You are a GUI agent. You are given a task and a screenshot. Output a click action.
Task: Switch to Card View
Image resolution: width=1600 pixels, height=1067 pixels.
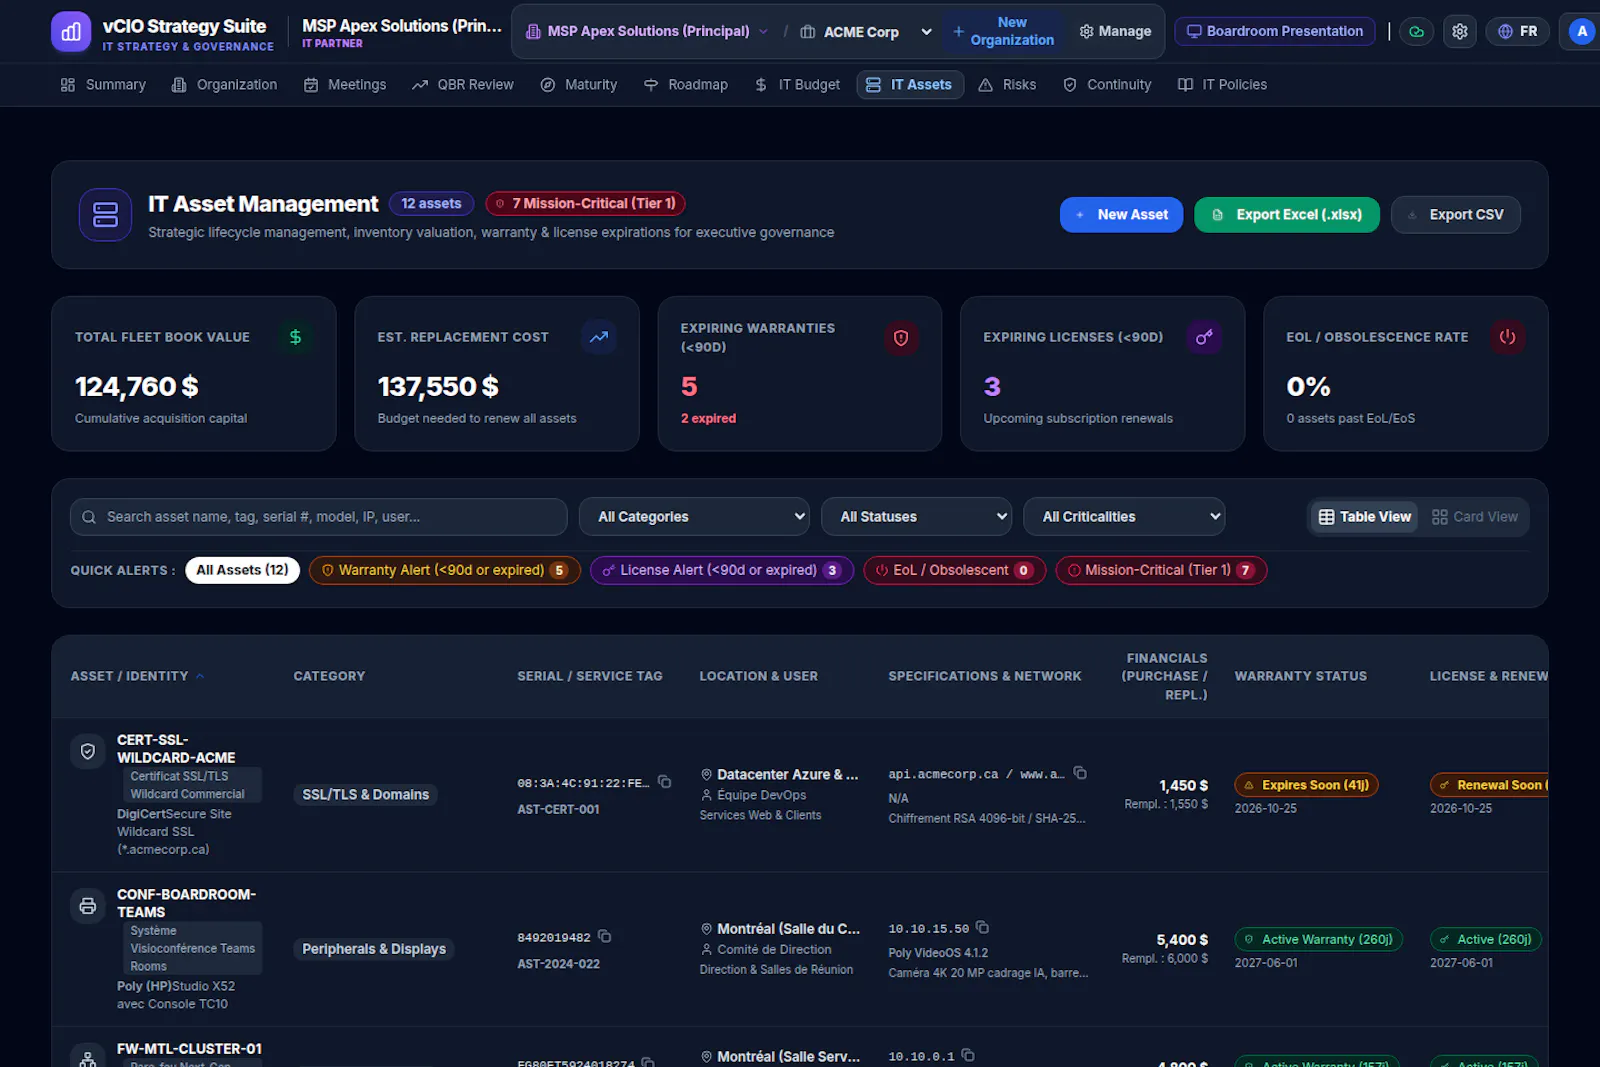1475,517
